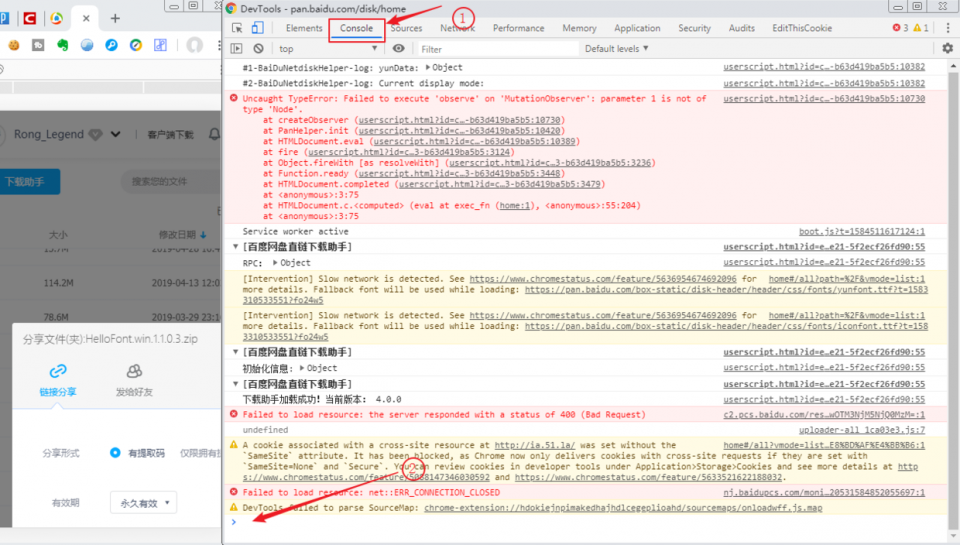The image size is (960, 545).
Task: Click the blue globe extension icon
Action: click(x=87, y=45)
